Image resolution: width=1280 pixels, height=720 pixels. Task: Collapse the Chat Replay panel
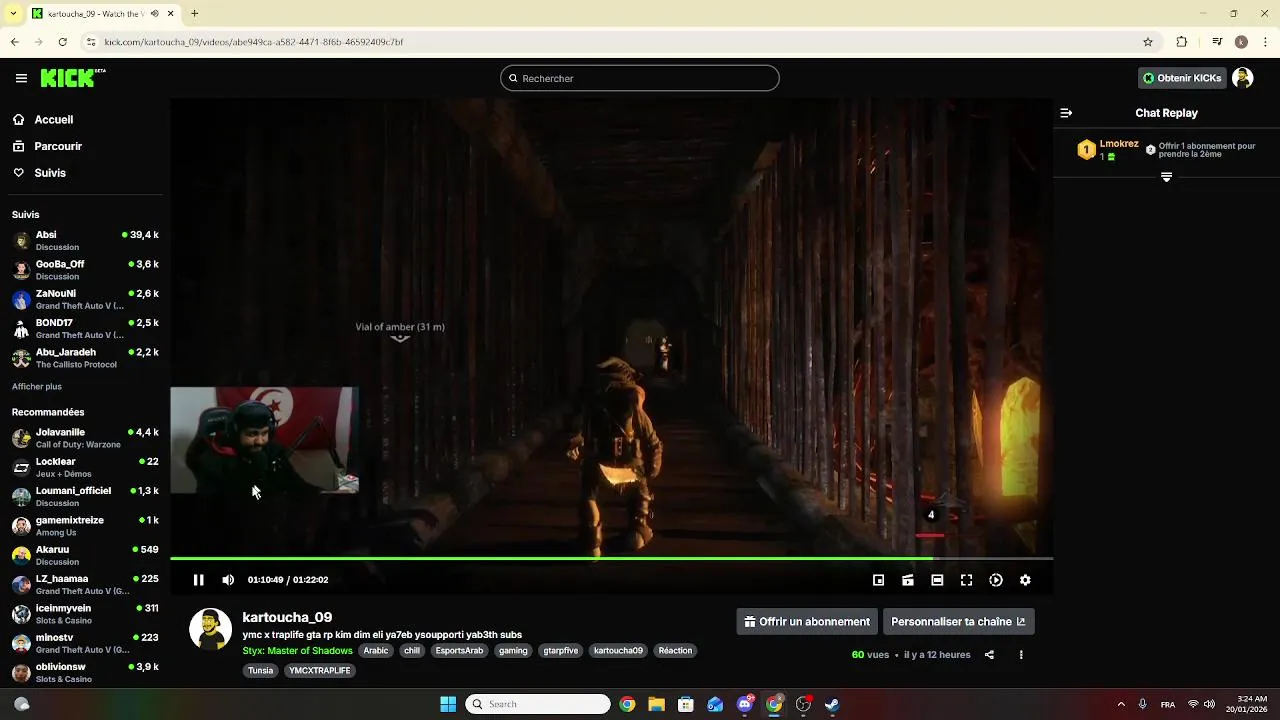[x=1066, y=113]
